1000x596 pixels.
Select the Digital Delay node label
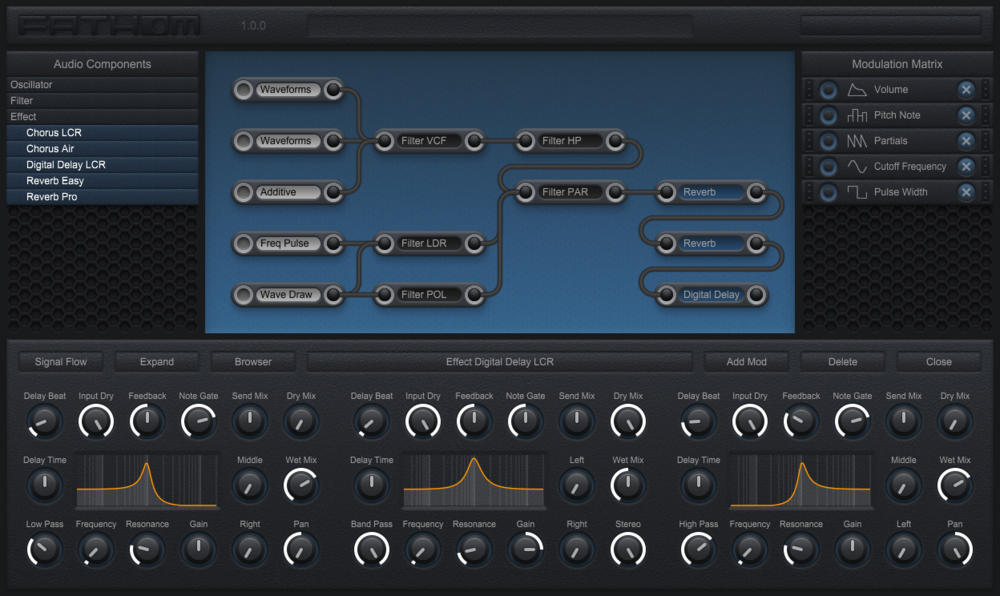click(x=711, y=294)
